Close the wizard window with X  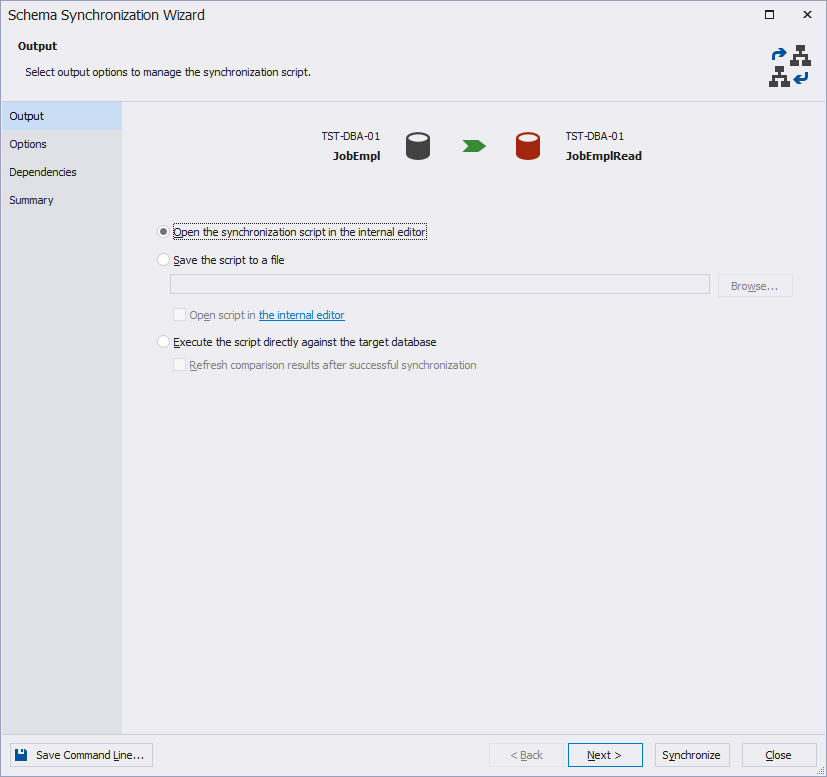807,15
